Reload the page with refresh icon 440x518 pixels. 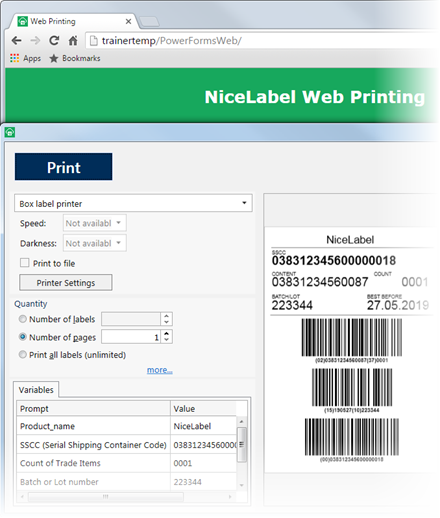coord(54,41)
